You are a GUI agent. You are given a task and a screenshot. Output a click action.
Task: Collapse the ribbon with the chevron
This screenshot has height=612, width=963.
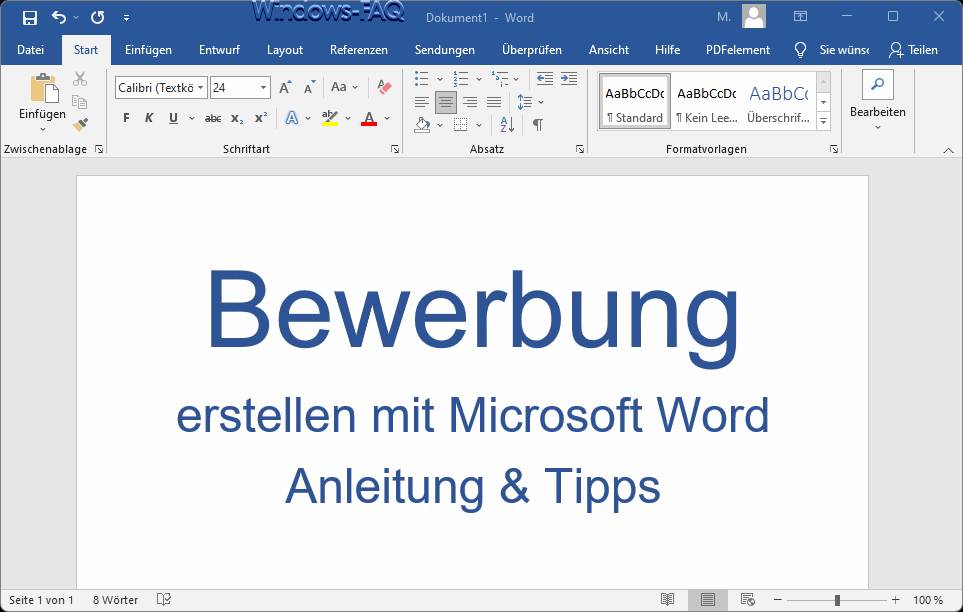coord(948,151)
